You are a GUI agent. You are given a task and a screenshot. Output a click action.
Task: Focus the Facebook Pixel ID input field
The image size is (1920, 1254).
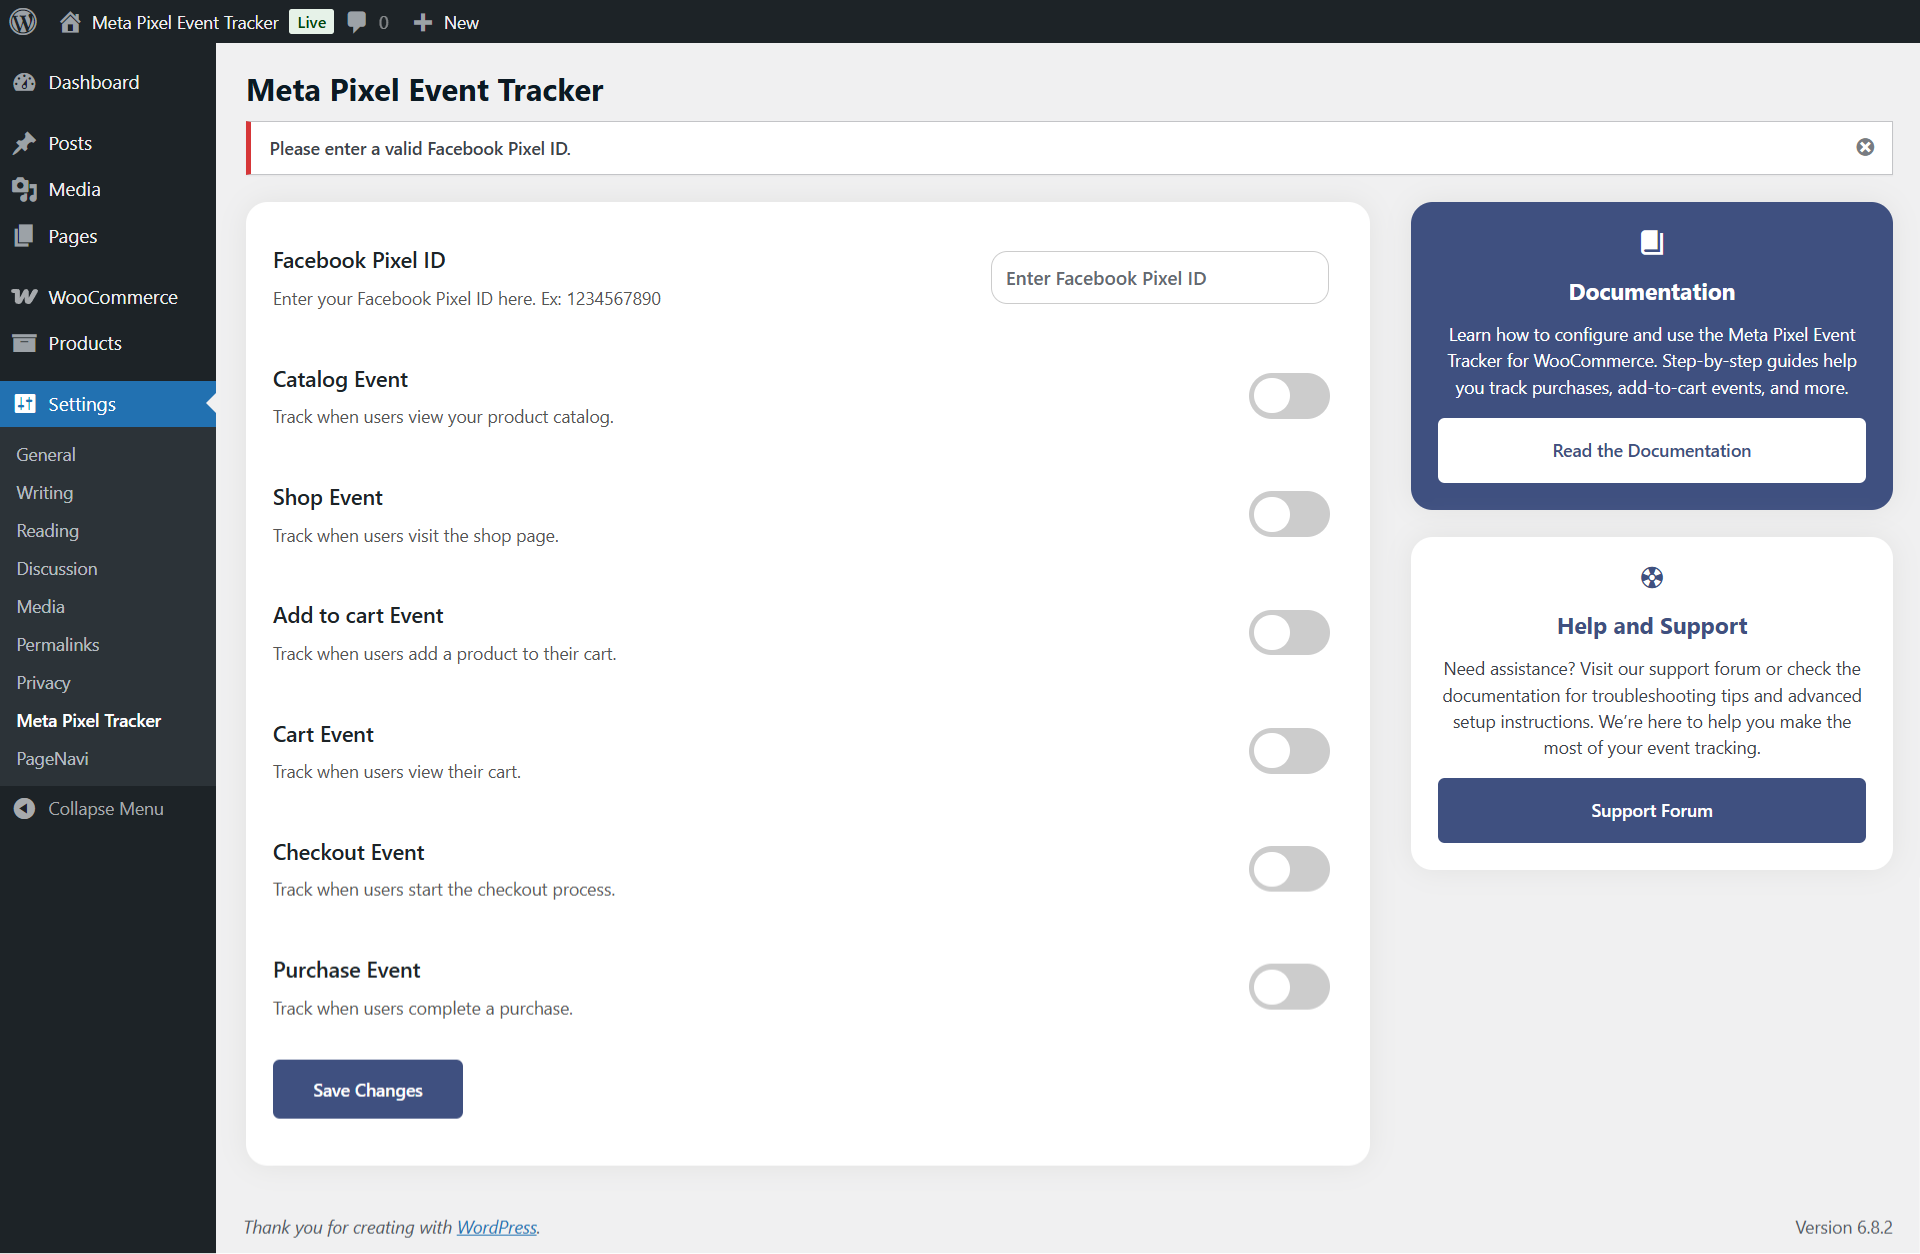(x=1160, y=278)
